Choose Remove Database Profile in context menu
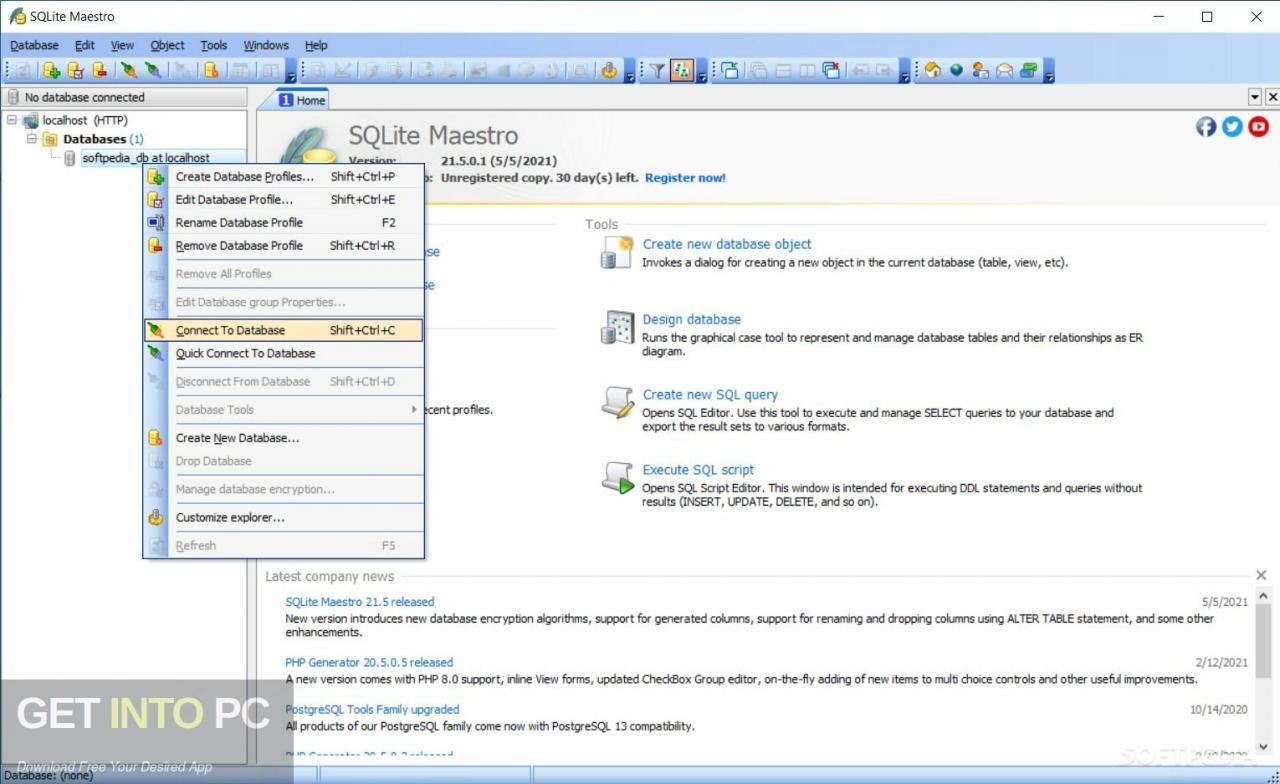 [x=284, y=246]
